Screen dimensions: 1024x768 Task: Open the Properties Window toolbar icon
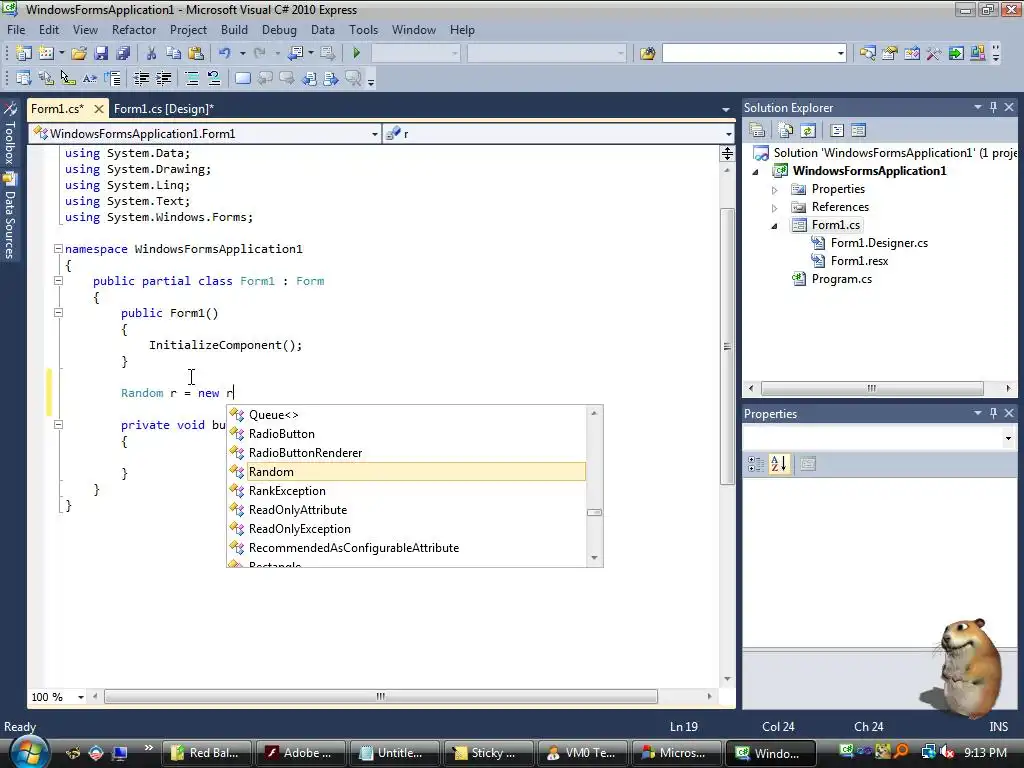[x=889, y=53]
